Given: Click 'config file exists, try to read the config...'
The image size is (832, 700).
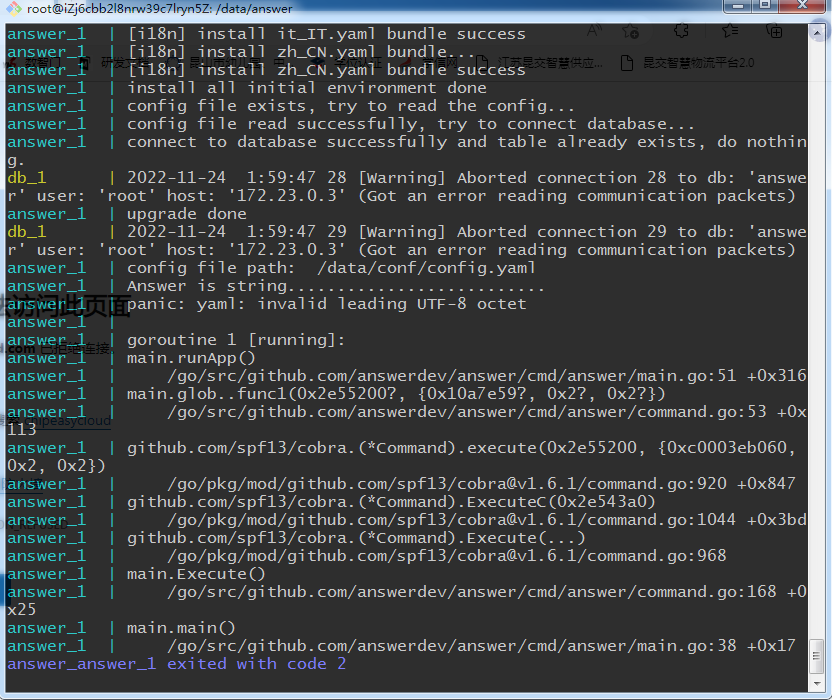Looking at the screenshot, I should click(x=351, y=106).
